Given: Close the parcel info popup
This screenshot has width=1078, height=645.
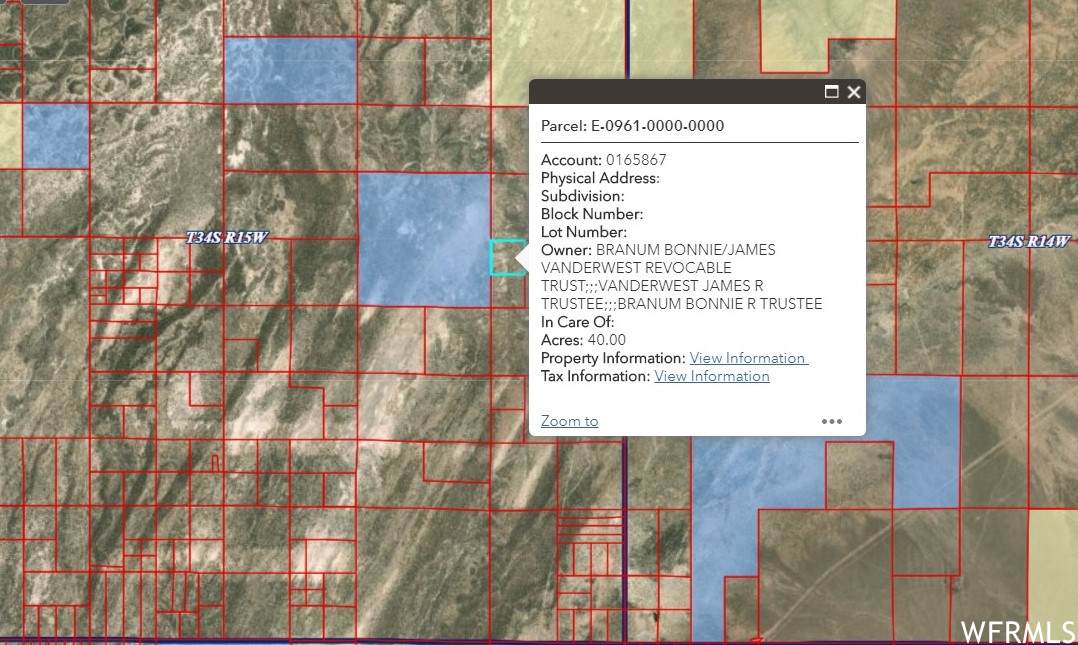Looking at the screenshot, I should (854, 92).
